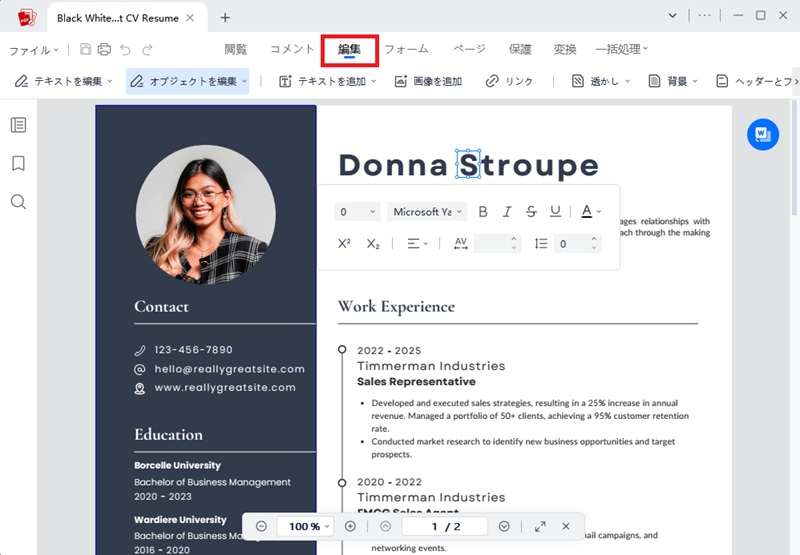Toggle bold formatting in floating toolbar

483,212
